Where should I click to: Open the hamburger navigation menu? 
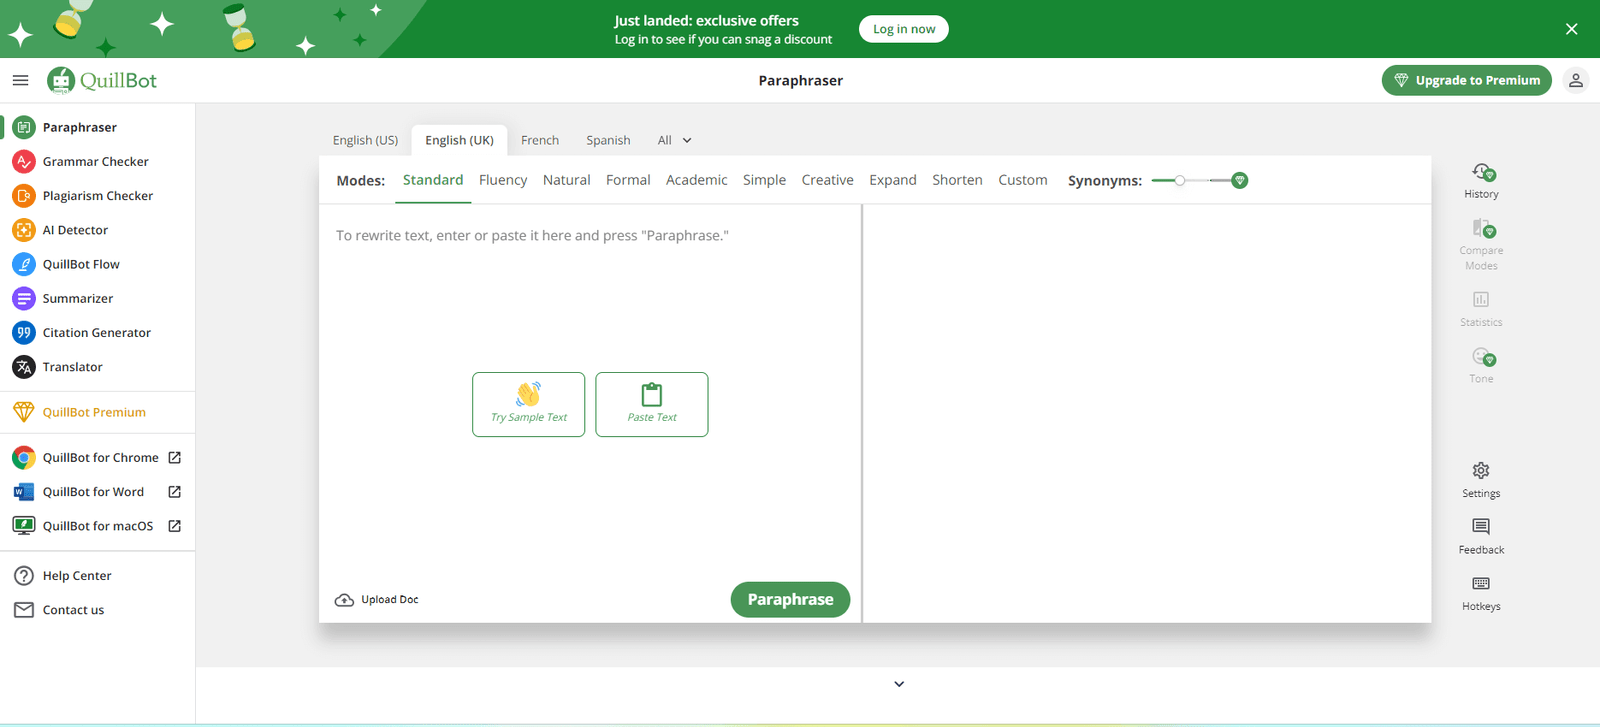[x=20, y=80]
